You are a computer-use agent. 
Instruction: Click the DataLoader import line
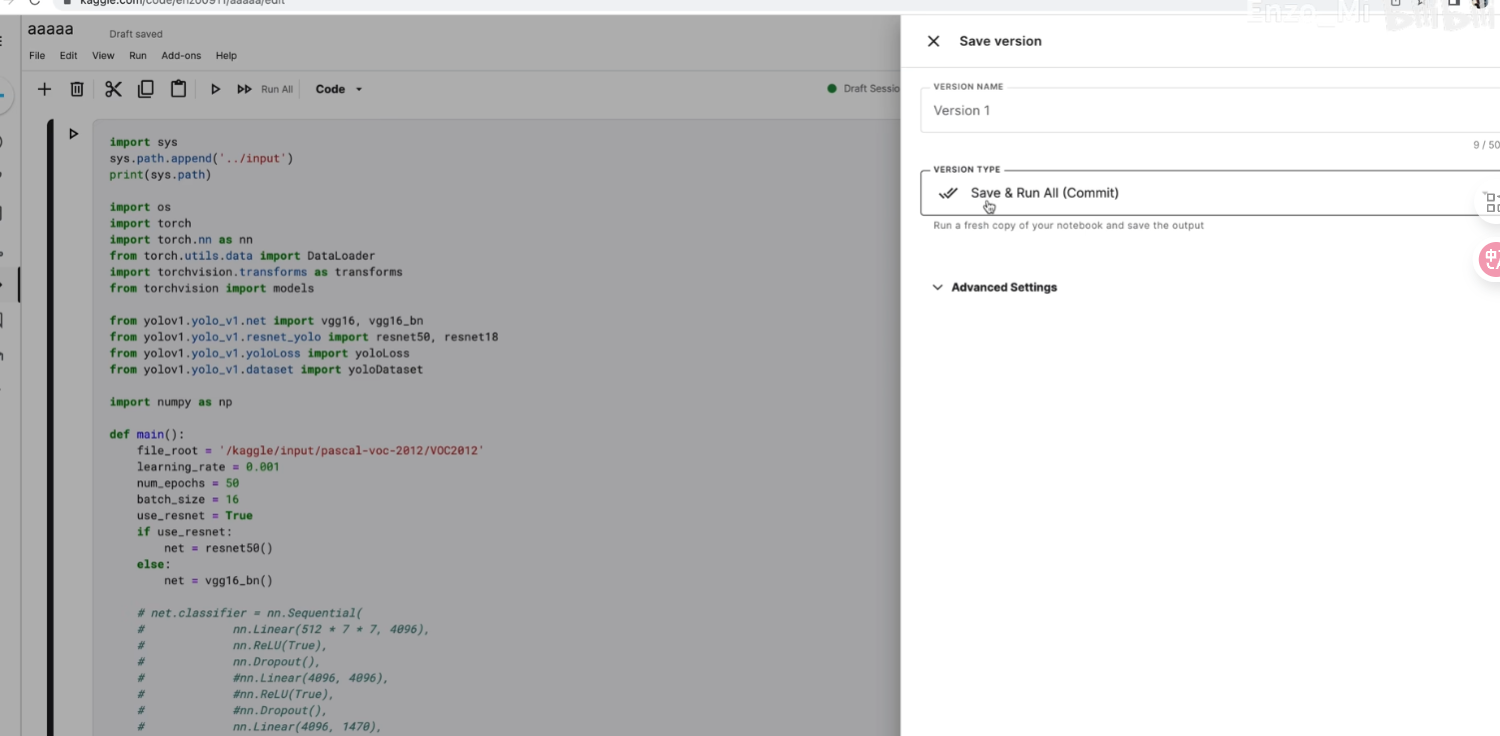coord(242,256)
